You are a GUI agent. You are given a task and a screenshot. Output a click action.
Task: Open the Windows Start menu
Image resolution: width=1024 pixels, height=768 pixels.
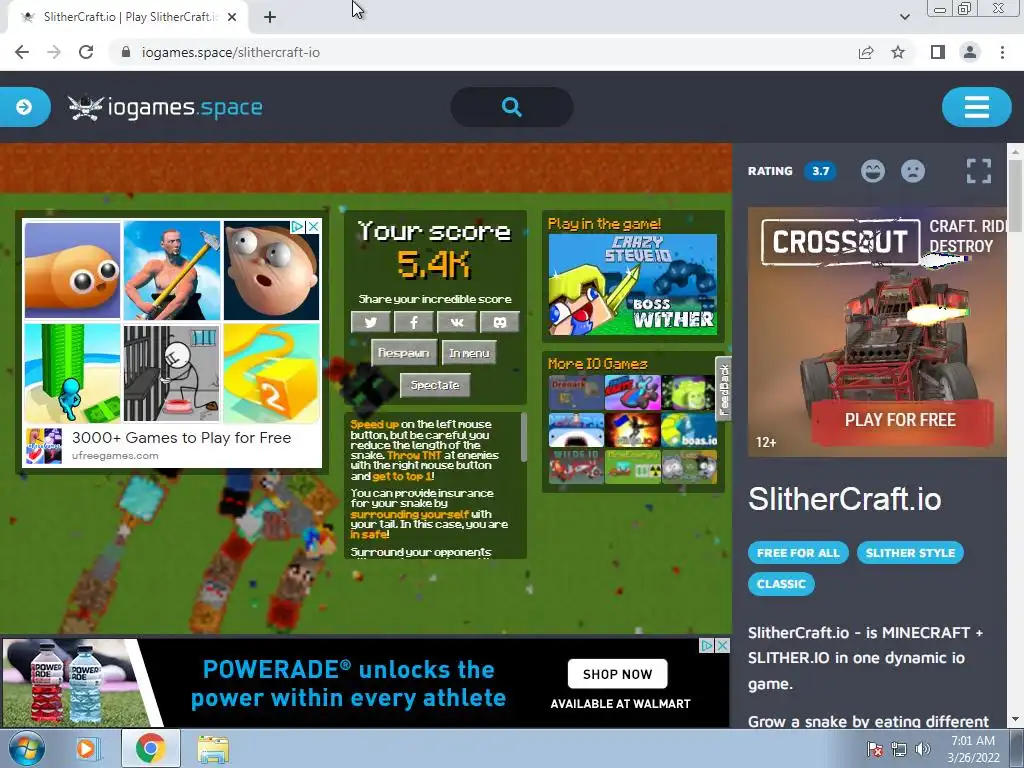pos(26,748)
